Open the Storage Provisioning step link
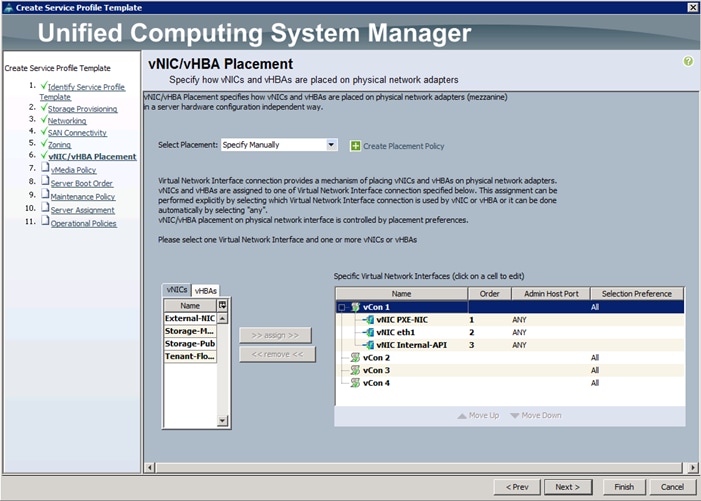The height and width of the screenshot is (501, 701). click(82, 109)
